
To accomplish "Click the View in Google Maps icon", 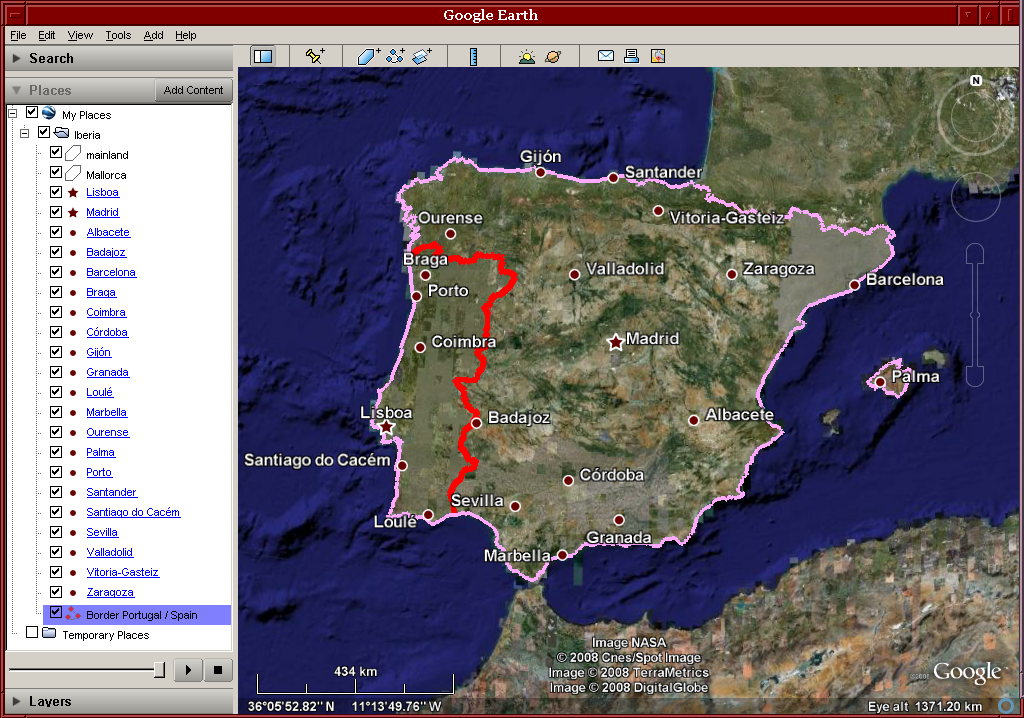I will point(658,56).
